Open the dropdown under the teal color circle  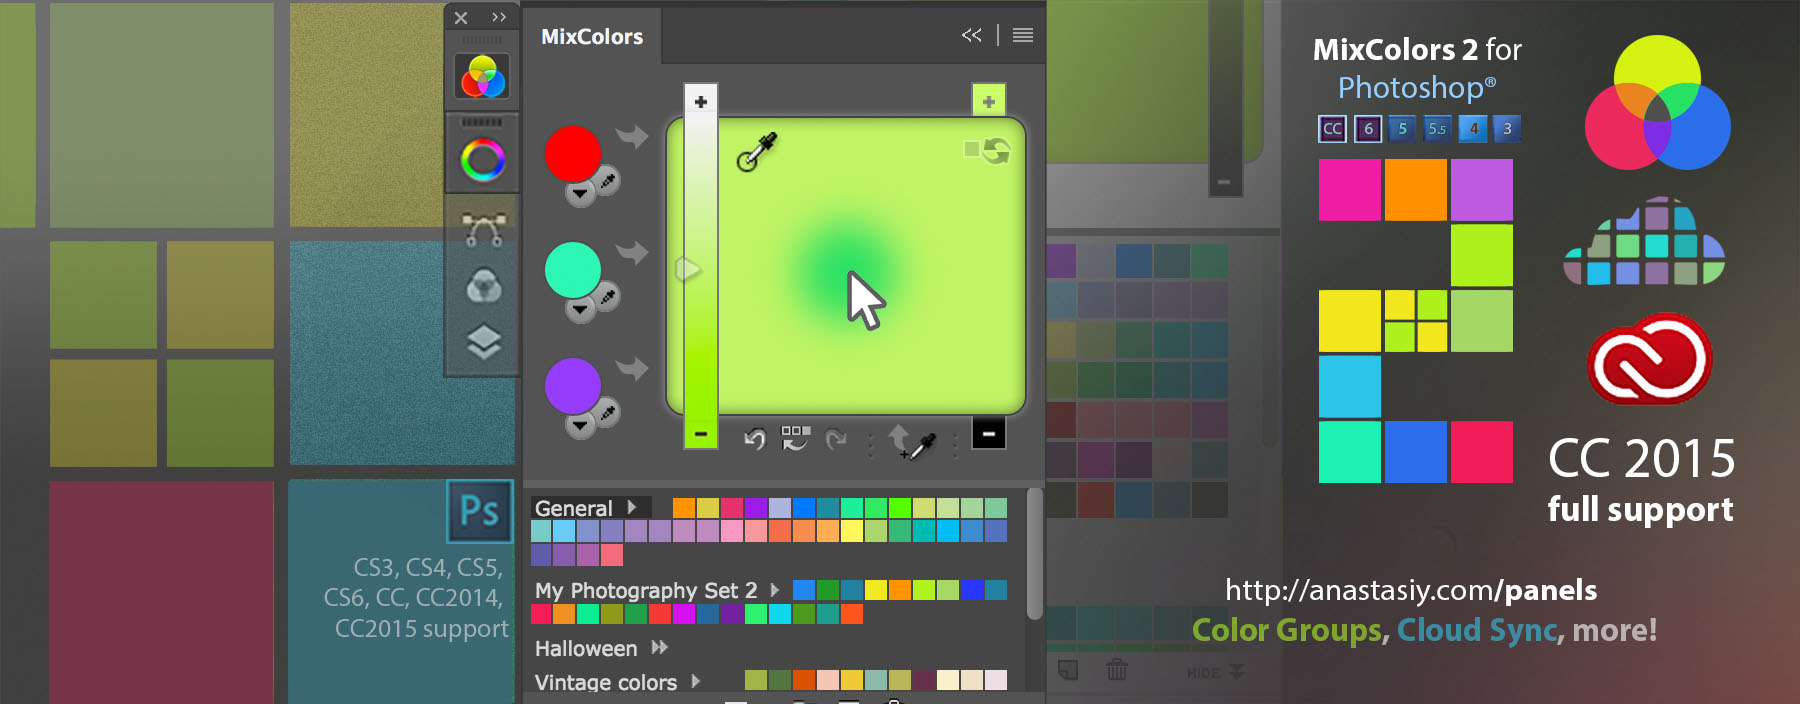(x=580, y=310)
